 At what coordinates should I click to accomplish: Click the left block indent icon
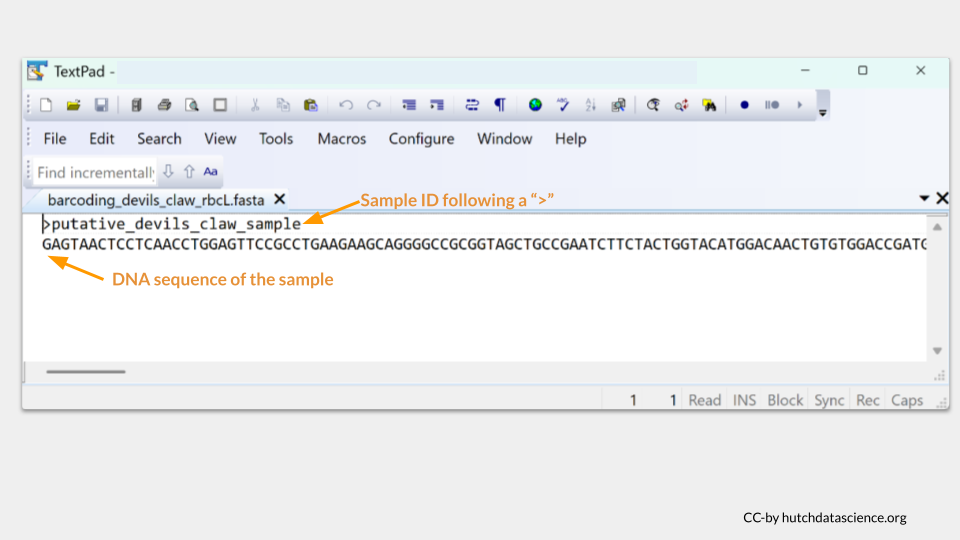tap(409, 105)
